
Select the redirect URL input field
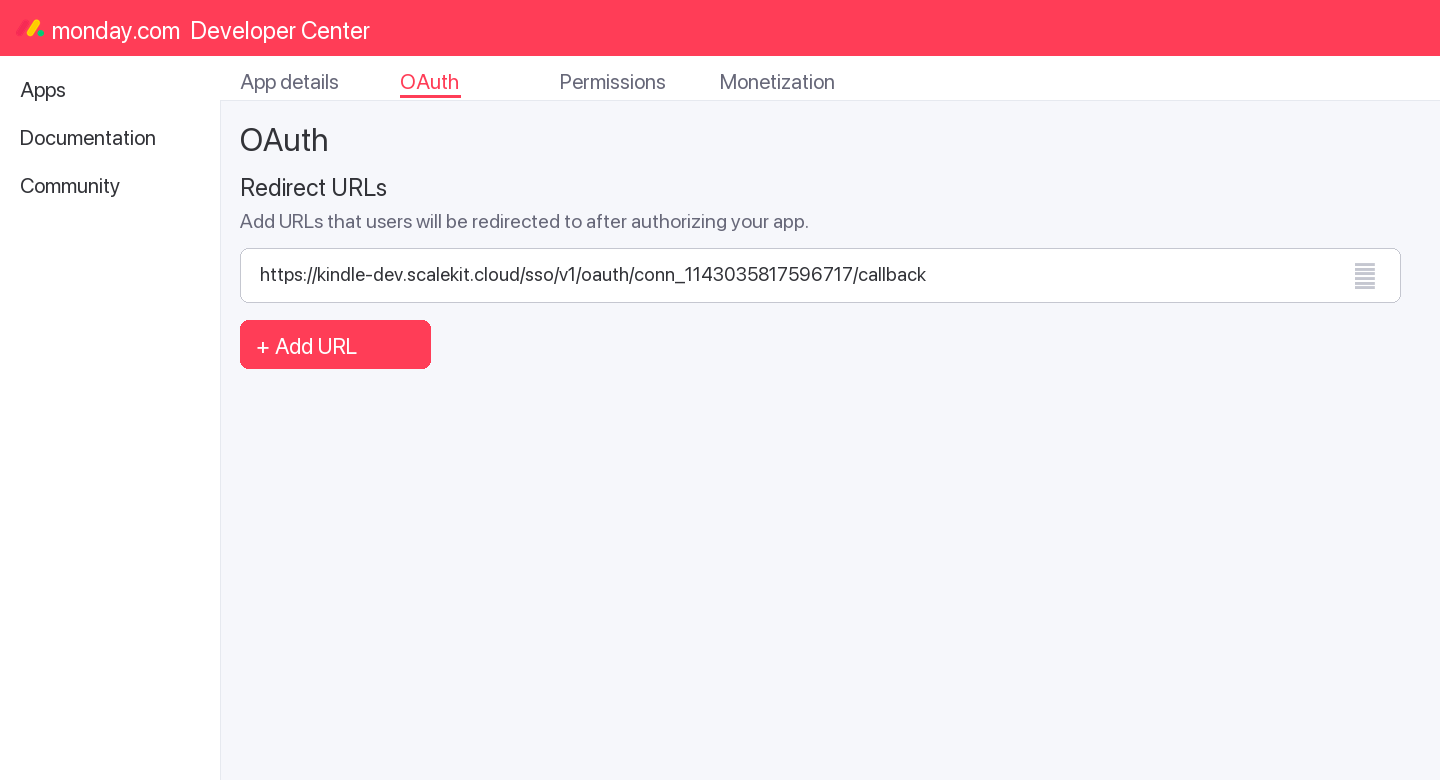820,275
